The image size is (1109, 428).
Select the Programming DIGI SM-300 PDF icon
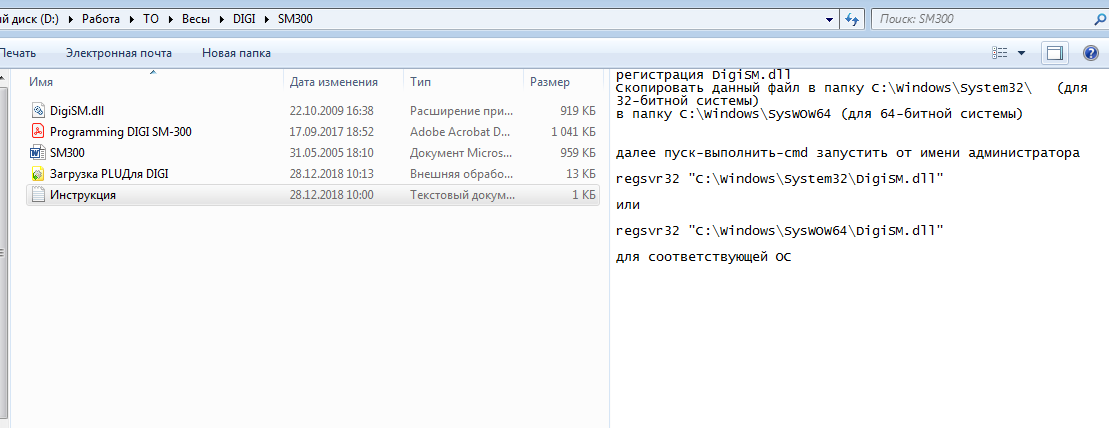[38, 132]
